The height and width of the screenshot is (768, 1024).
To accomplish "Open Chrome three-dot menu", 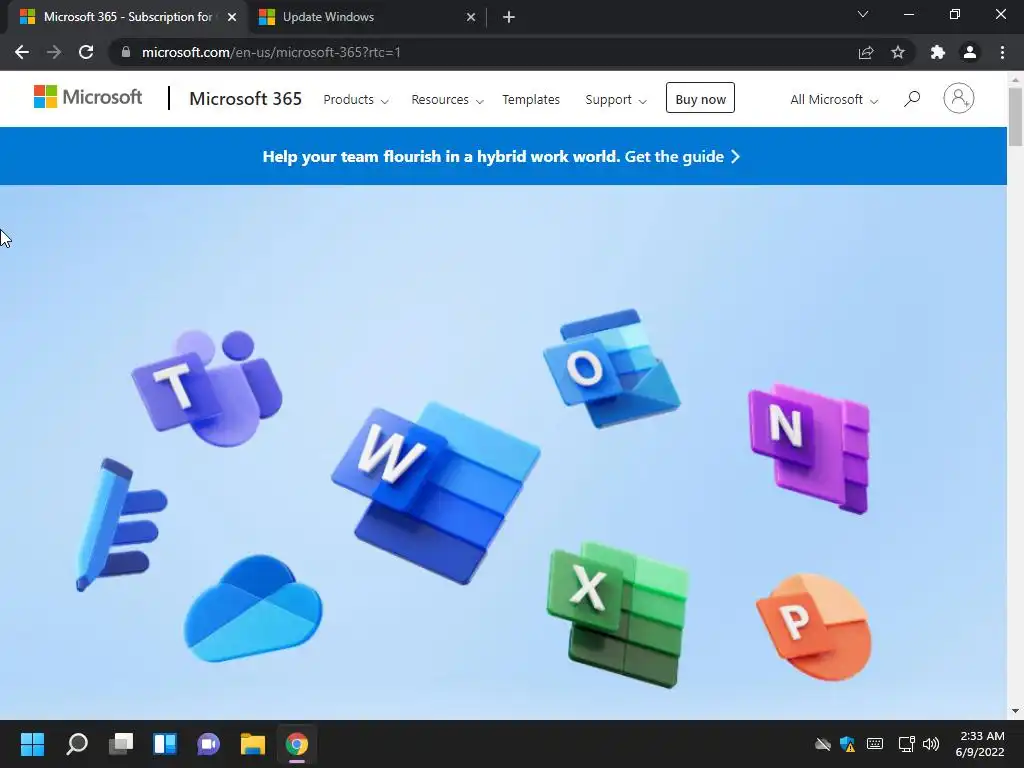I will point(1002,52).
